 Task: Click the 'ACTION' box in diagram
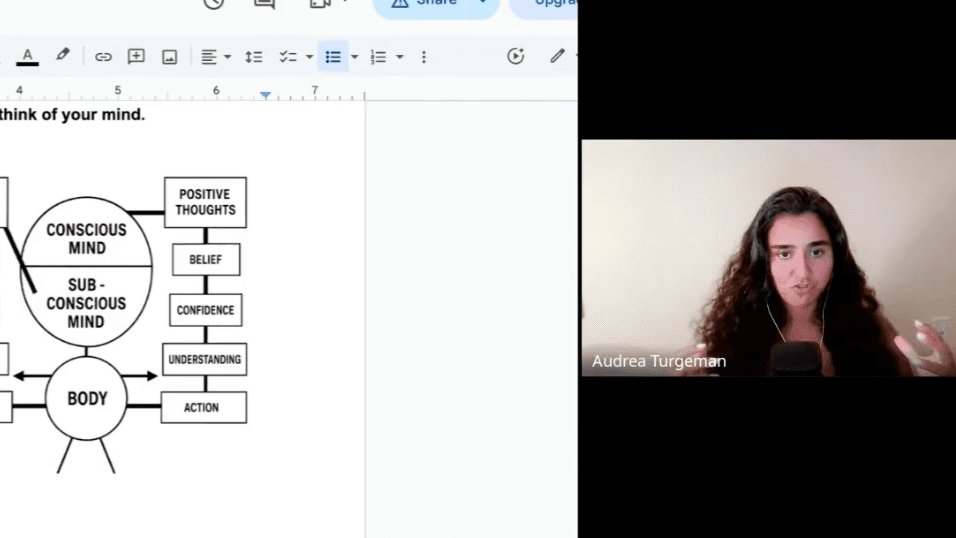tap(204, 407)
